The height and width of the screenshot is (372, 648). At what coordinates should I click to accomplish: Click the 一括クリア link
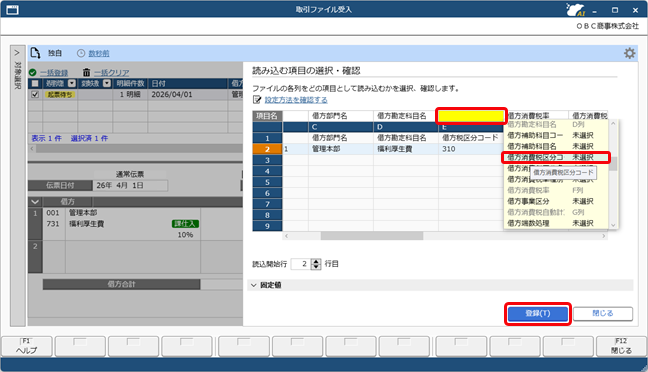(112, 73)
